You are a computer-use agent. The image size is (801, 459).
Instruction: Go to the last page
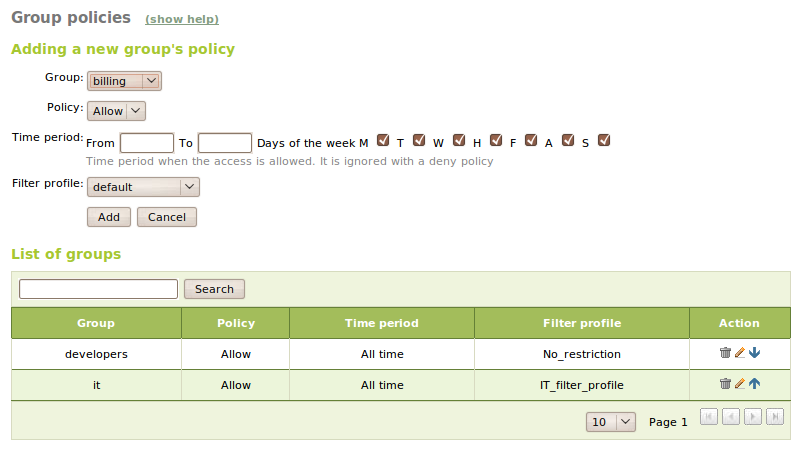tap(775, 418)
